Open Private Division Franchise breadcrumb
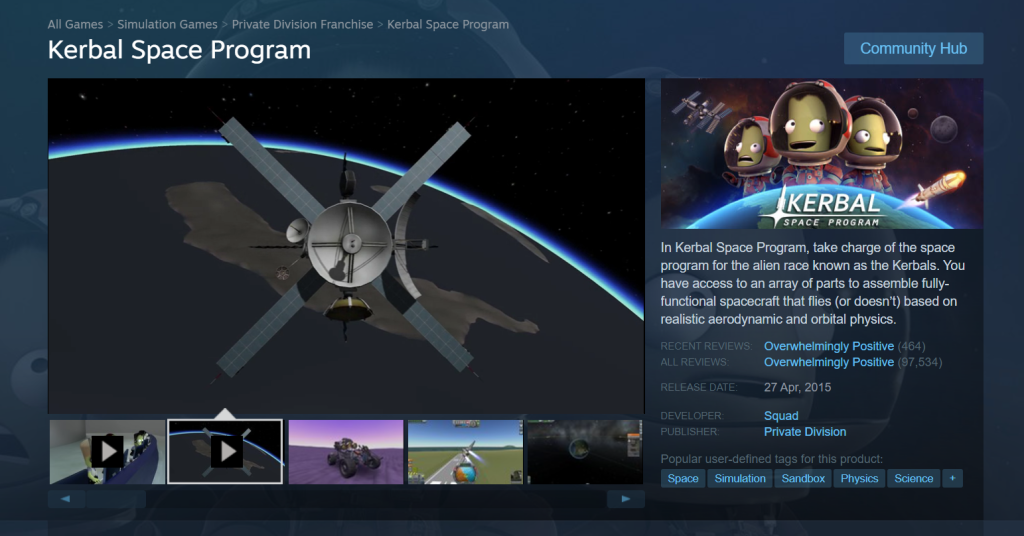The image size is (1024, 536). pyautogui.click(x=302, y=24)
